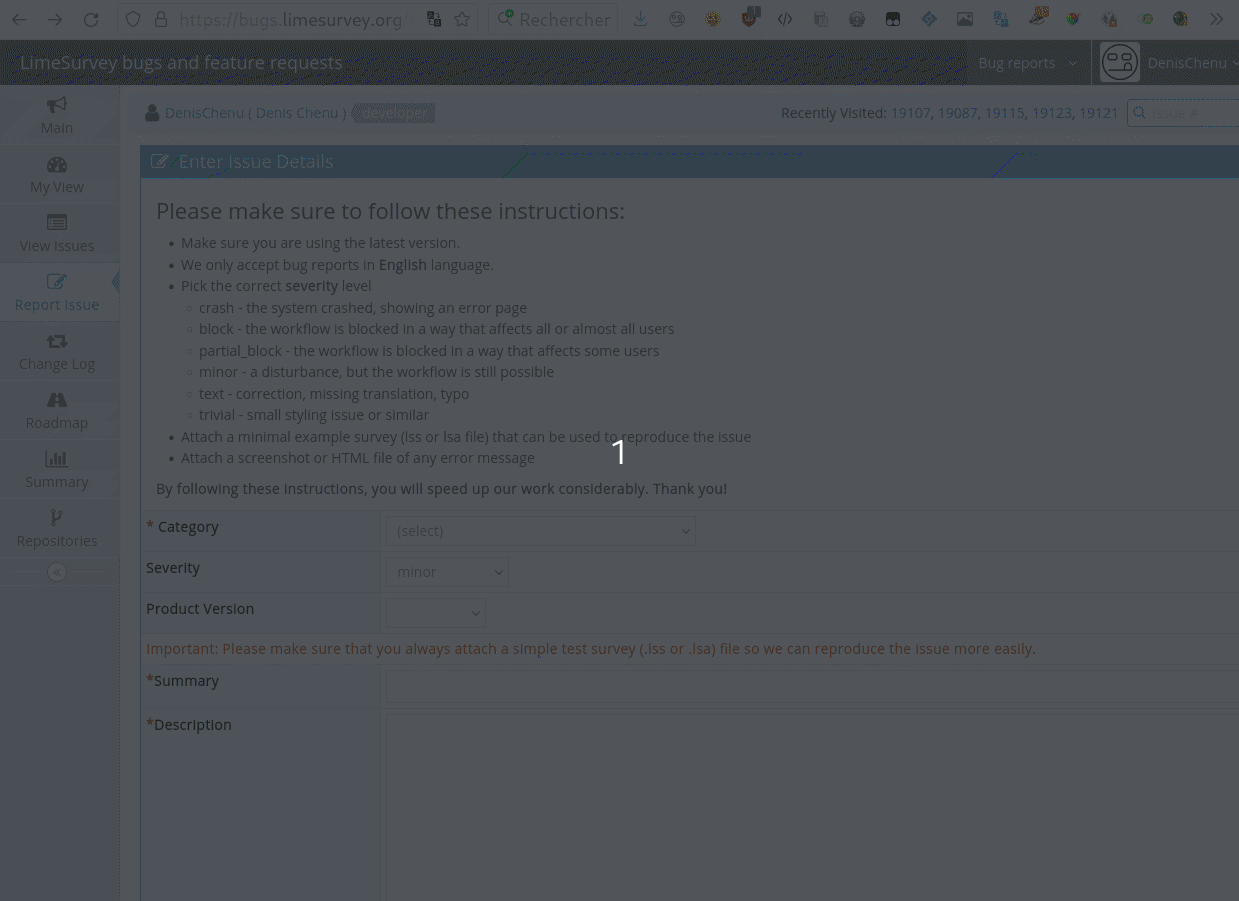Screen dimensions: 1239x901
Task: Click the DenisChenu ( Denis Chenu ) profile link
Action: [255, 113]
